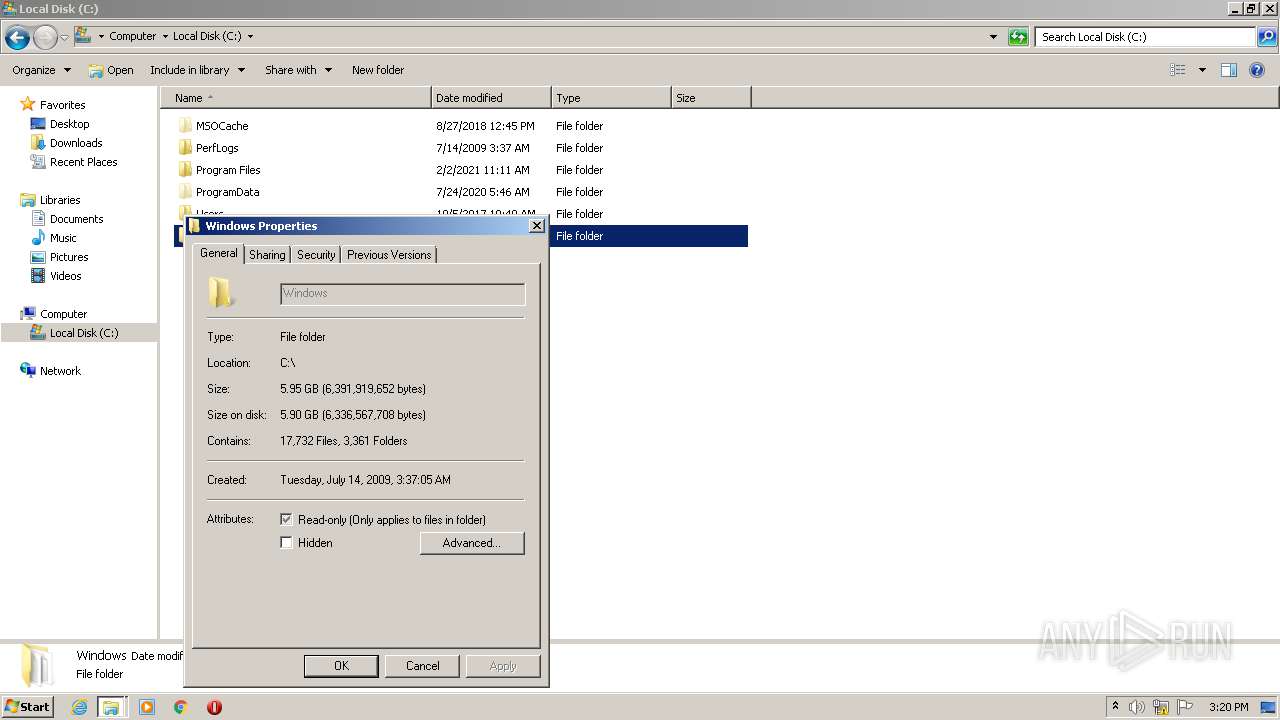Open the More view options arrow
The height and width of the screenshot is (720, 1280).
tap(1202, 70)
